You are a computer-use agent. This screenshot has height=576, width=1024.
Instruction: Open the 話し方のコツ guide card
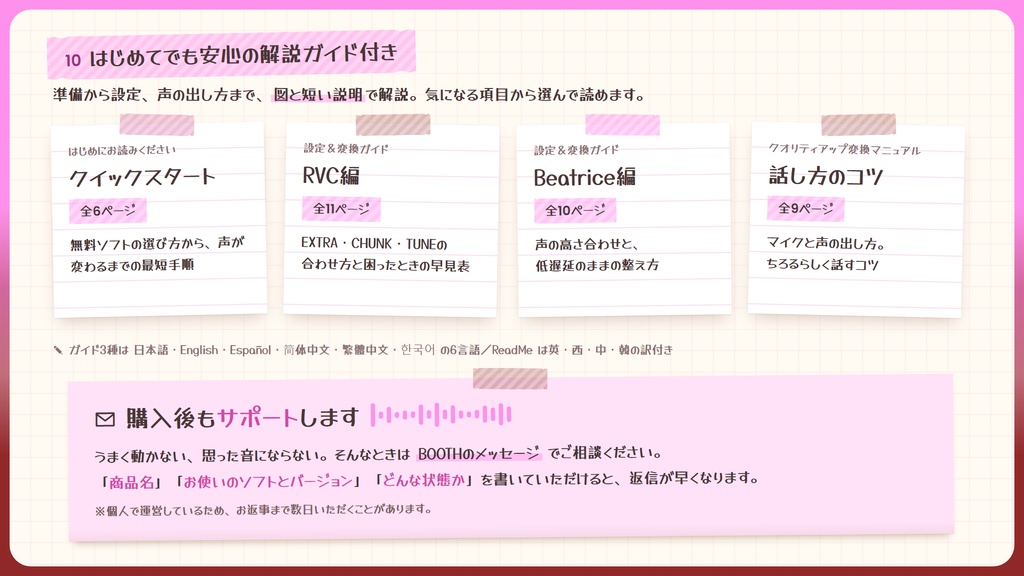pyautogui.click(x=856, y=219)
